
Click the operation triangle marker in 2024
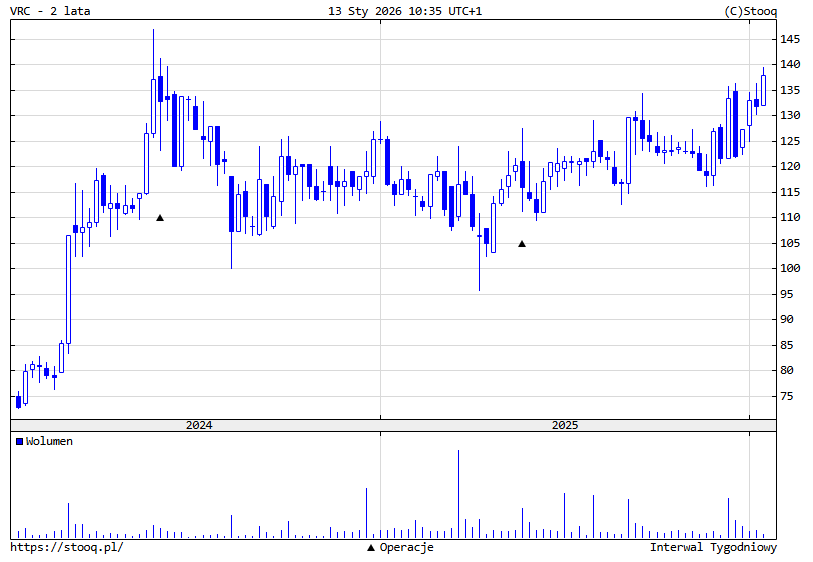pyautogui.click(x=160, y=217)
